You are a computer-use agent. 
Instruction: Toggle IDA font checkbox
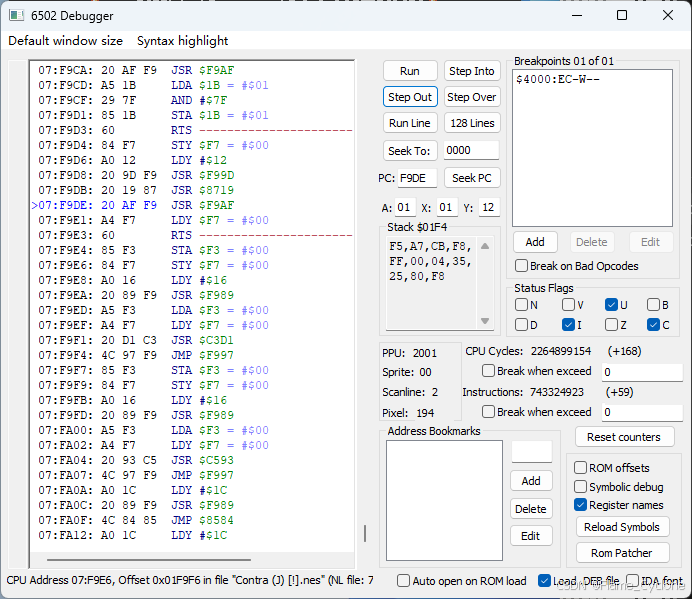[x=632, y=580]
